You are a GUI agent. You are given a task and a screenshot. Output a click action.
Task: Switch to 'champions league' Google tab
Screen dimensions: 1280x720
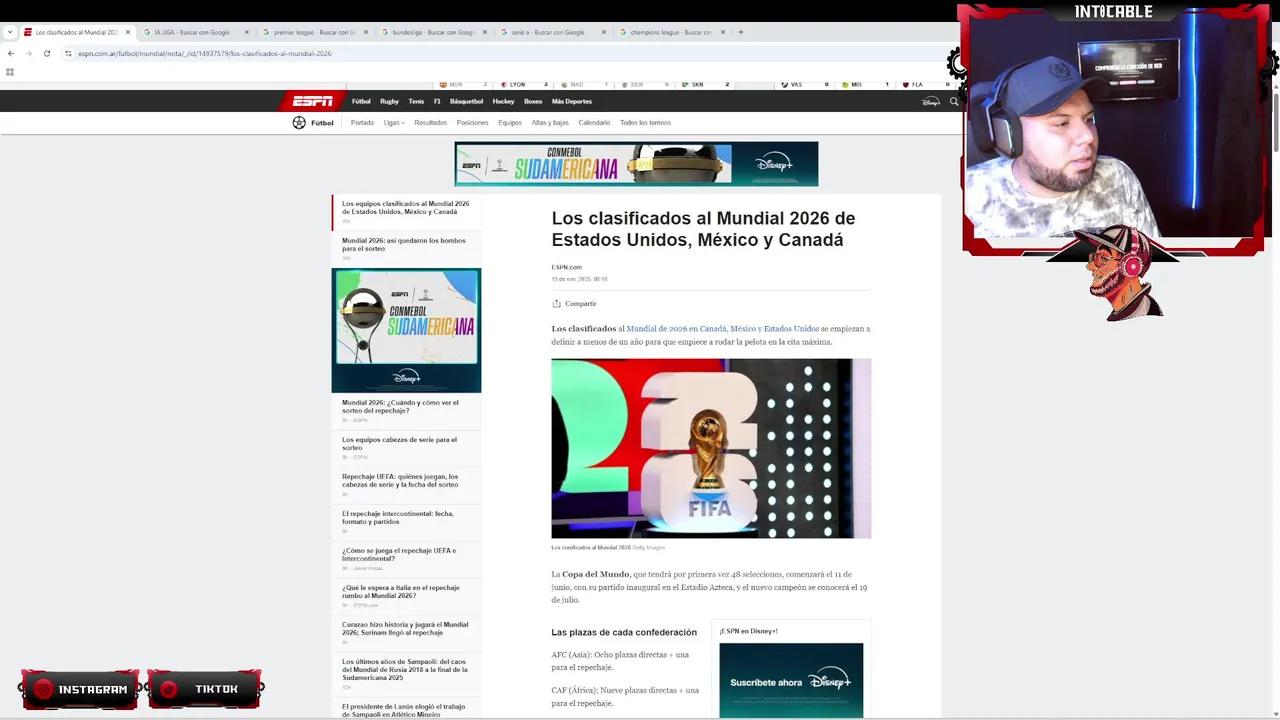point(671,32)
